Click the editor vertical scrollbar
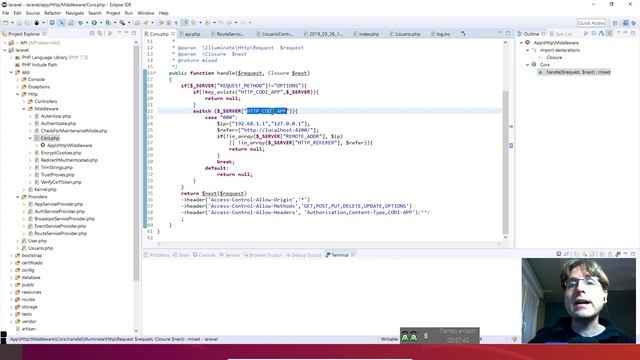Viewport: 640px width, 360px height. tap(506, 161)
